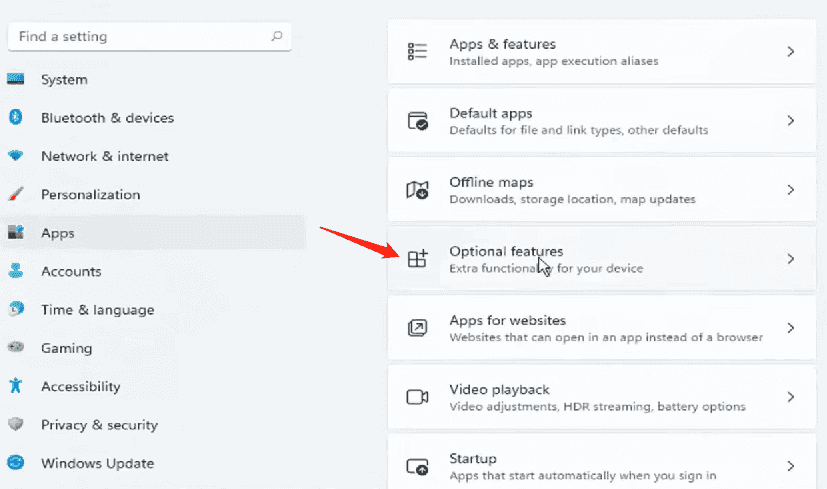This screenshot has width=827, height=489.
Task: Click the Default apps icon
Action: tap(418, 121)
